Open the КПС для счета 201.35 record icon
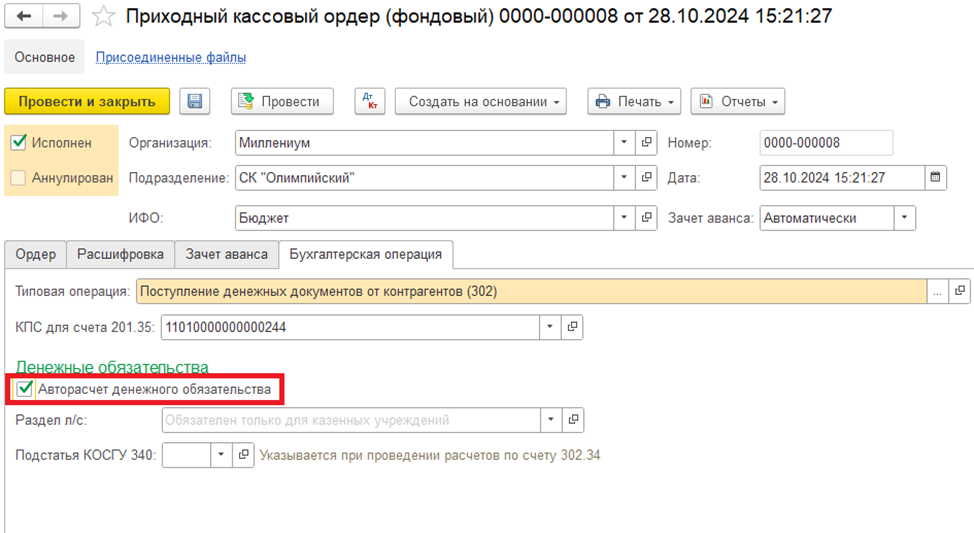 [x=571, y=327]
